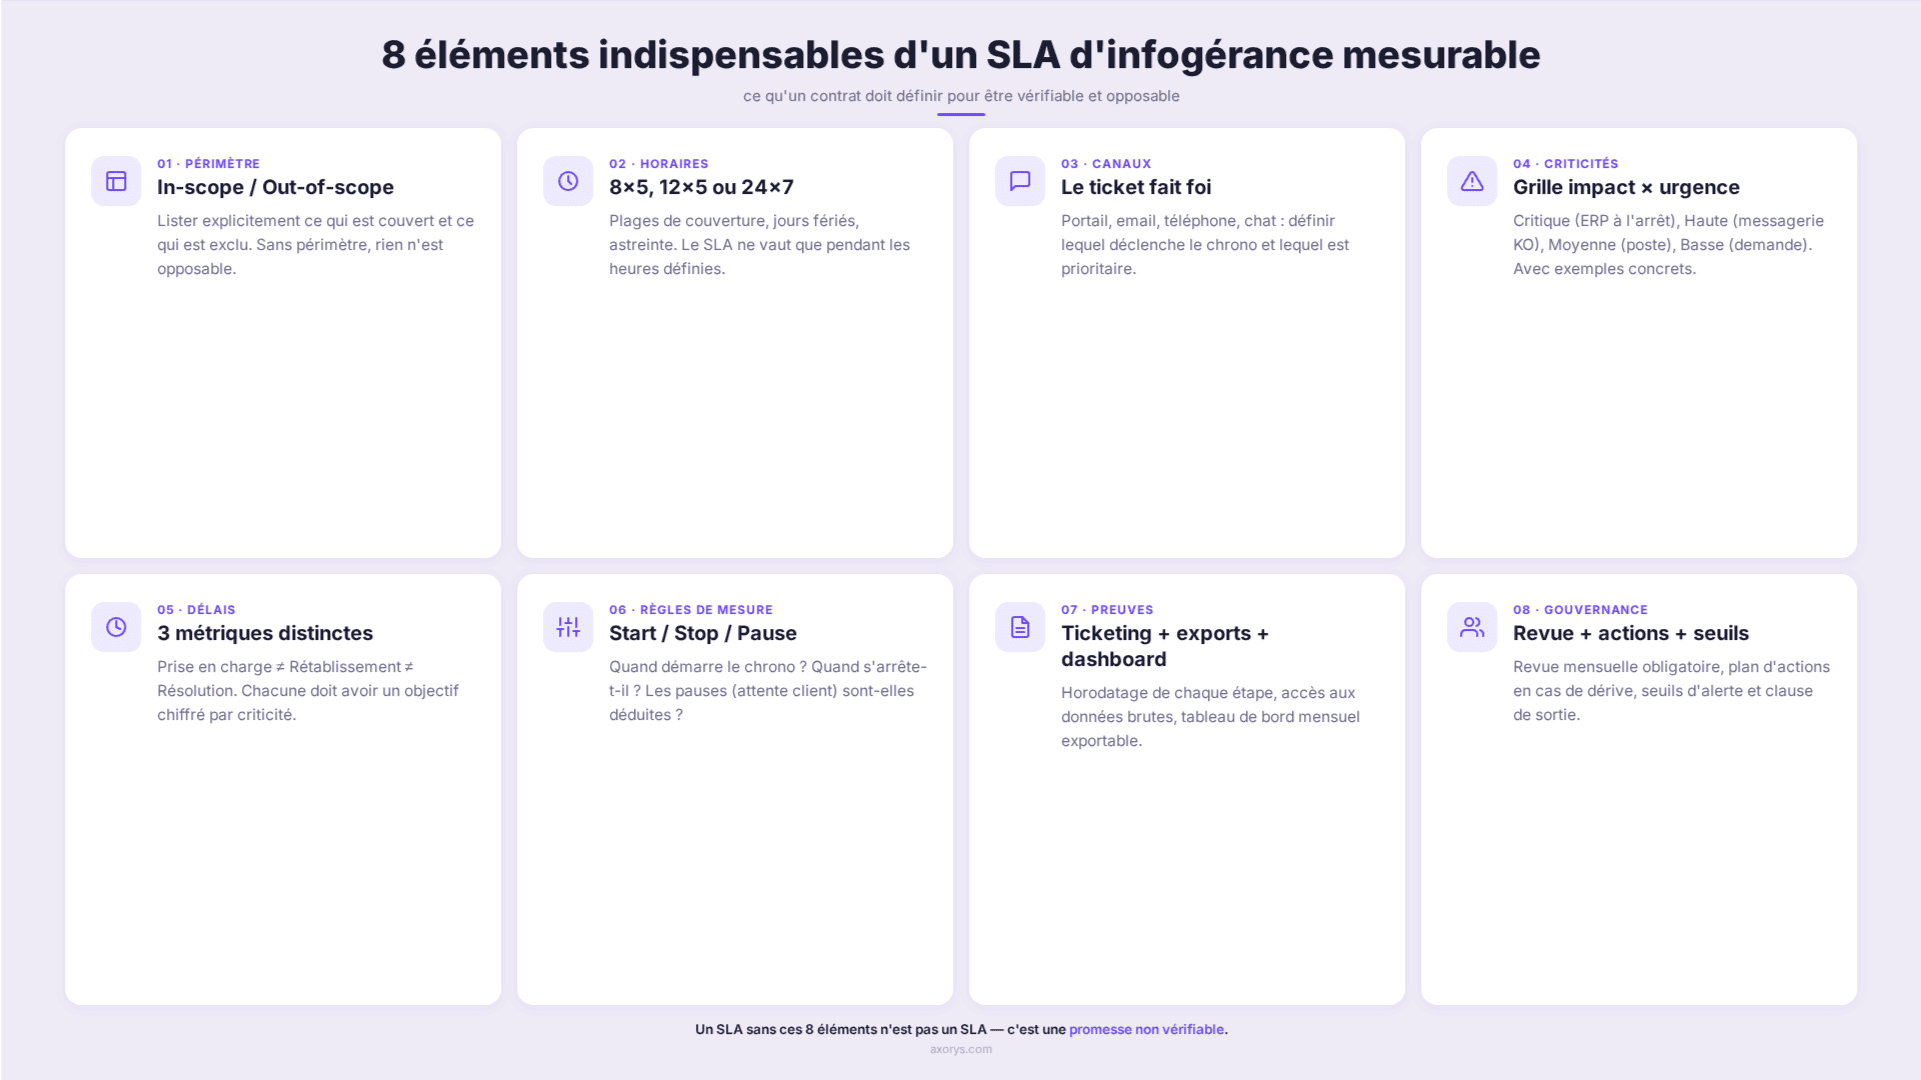Click the subtitle 'ce qu'un contrat doit définir'
Screen dimensions: 1921x1080
(961, 96)
